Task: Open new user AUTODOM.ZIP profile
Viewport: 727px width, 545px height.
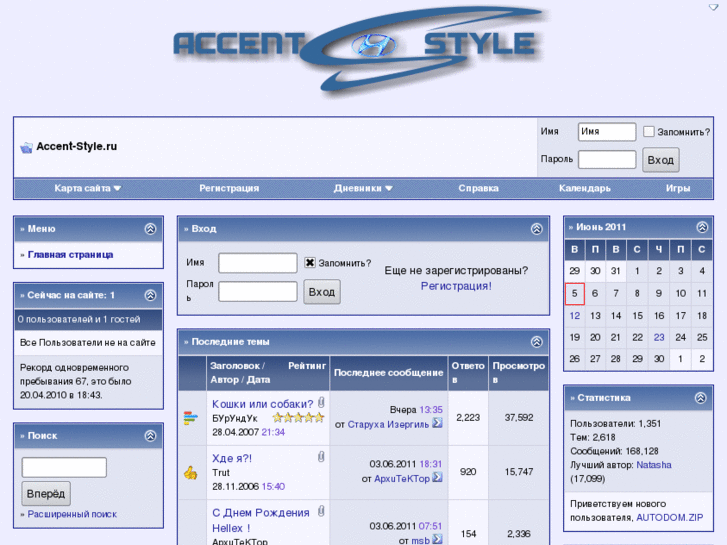Action: pyautogui.click(x=670, y=518)
